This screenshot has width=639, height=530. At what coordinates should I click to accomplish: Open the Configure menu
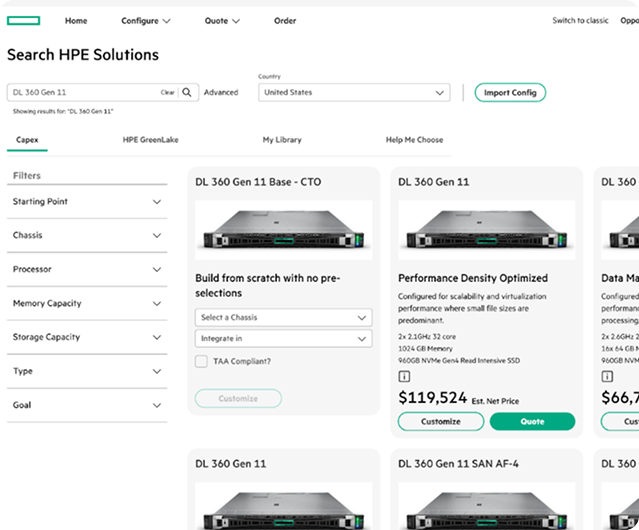tap(145, 21)
